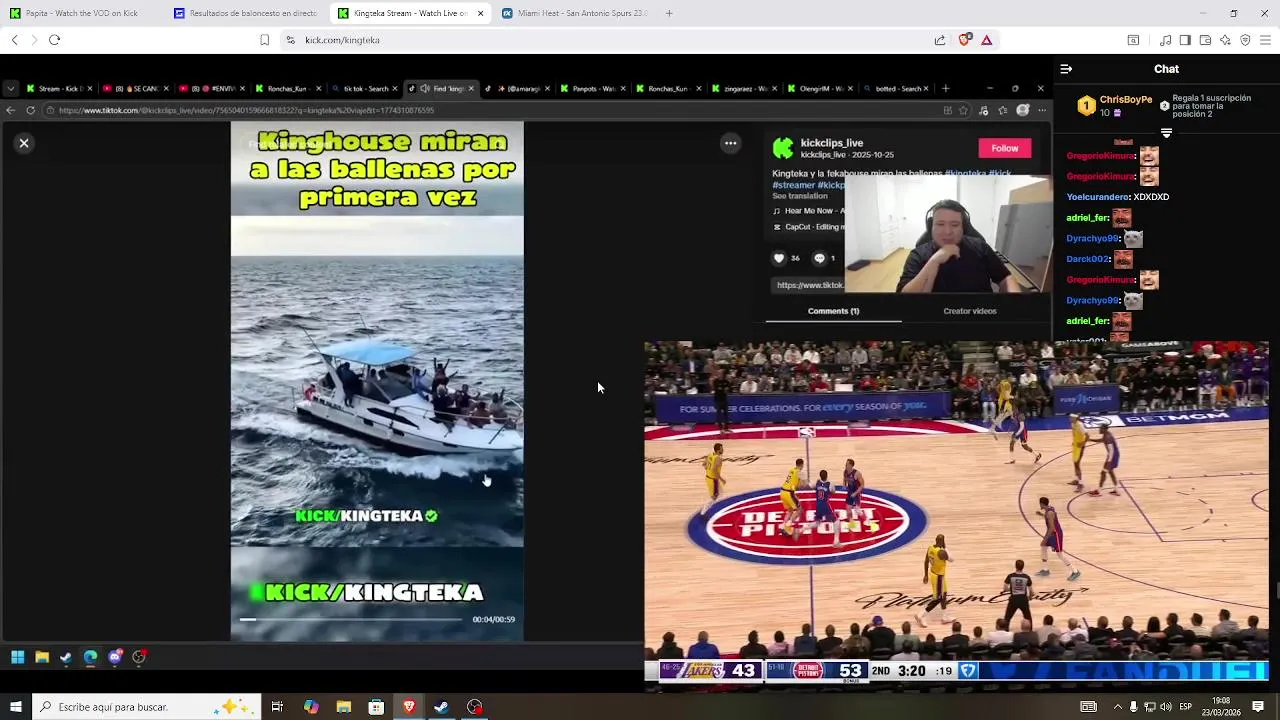Click the streamed desktop's Start button
This screenshot has height=720, width=1280.
18,657
